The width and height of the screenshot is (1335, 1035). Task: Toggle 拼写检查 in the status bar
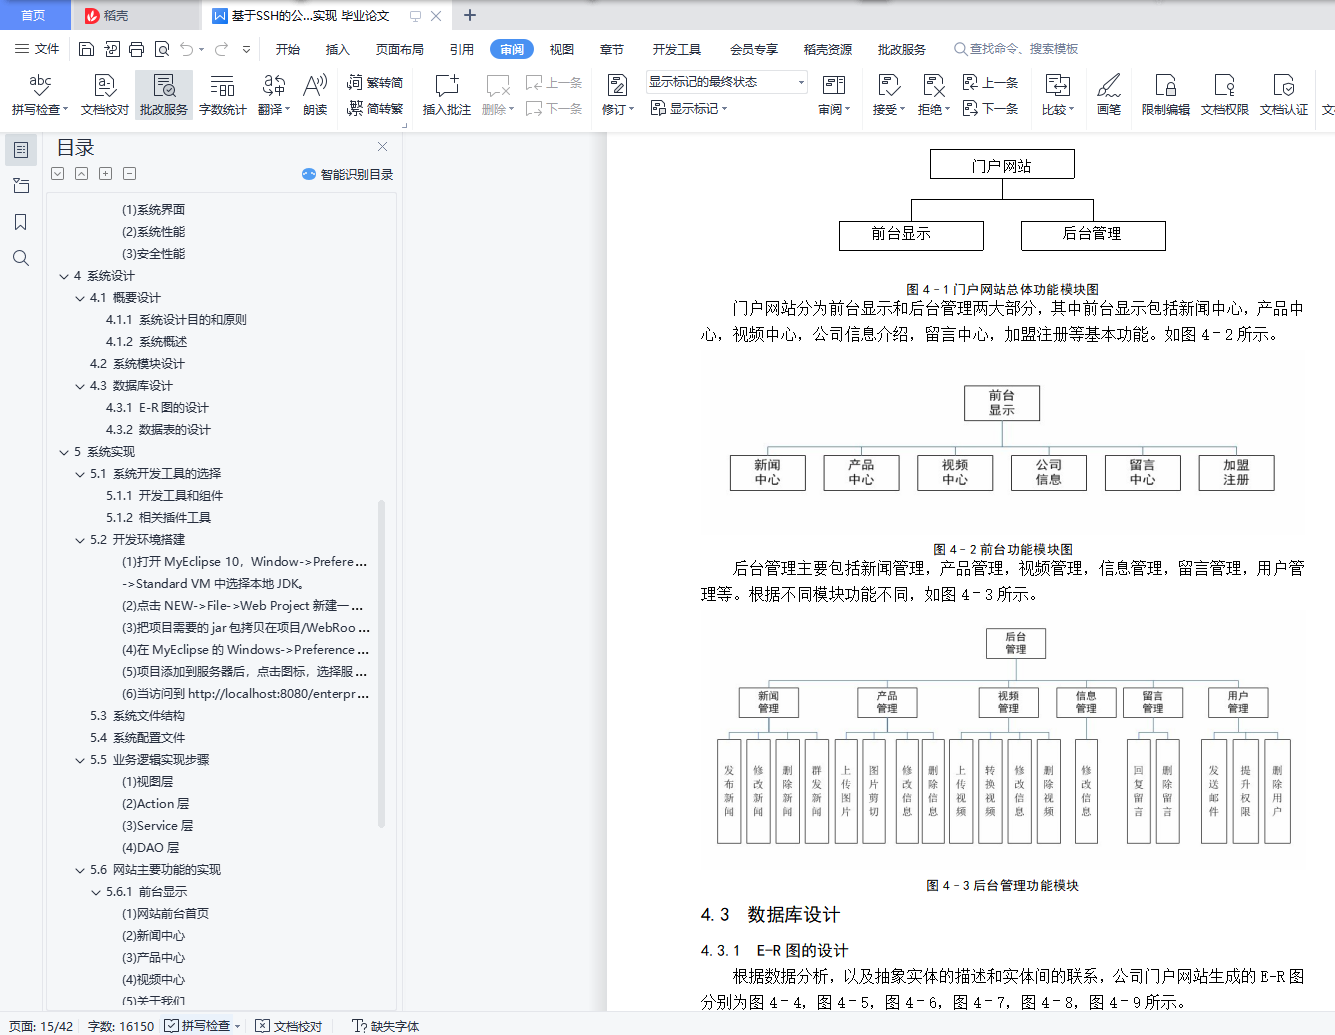197,1026
